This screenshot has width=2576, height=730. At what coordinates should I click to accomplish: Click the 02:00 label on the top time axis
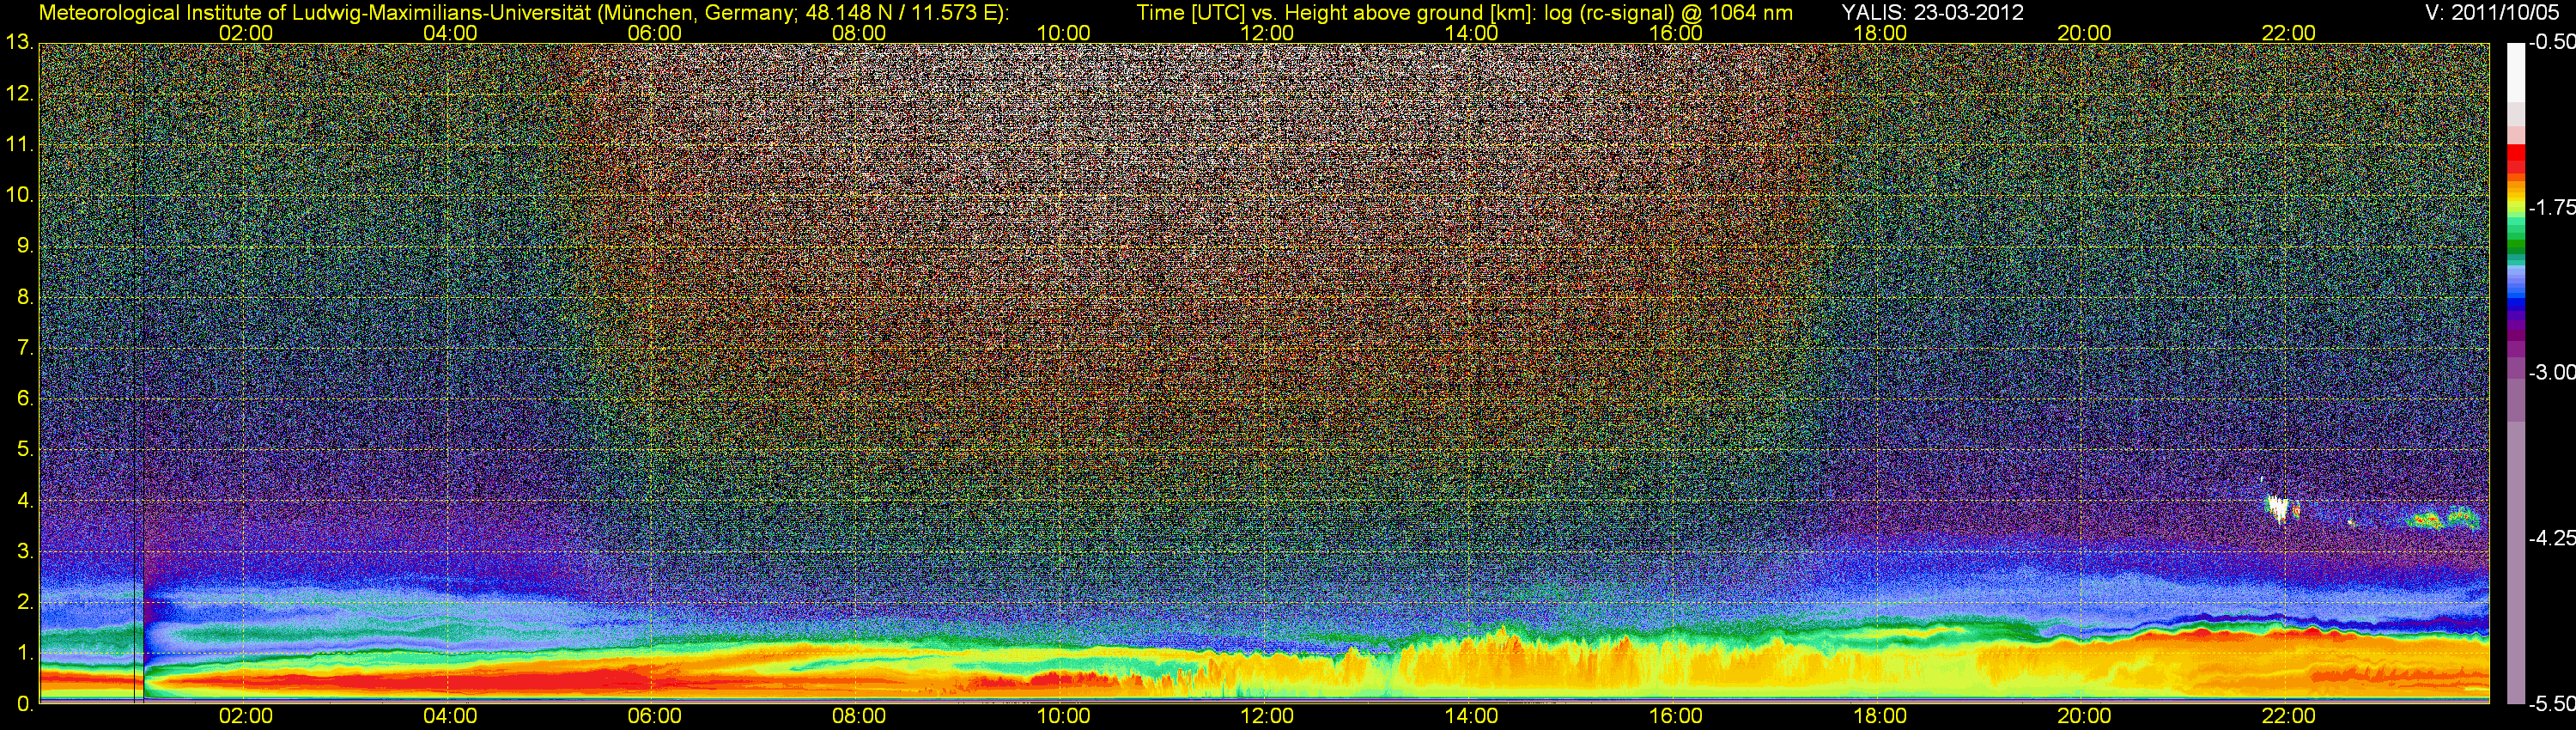click(x=246, y=33)
